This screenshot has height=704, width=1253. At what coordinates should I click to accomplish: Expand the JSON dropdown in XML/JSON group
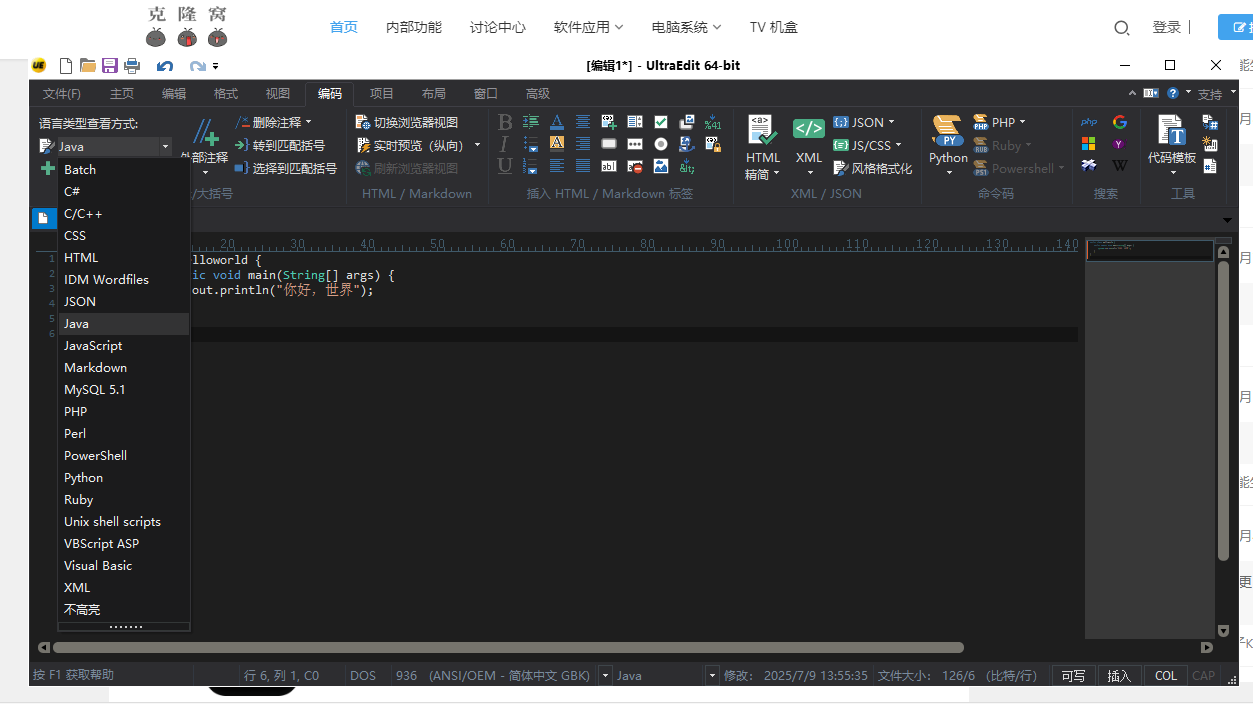(x=897, y=122)
